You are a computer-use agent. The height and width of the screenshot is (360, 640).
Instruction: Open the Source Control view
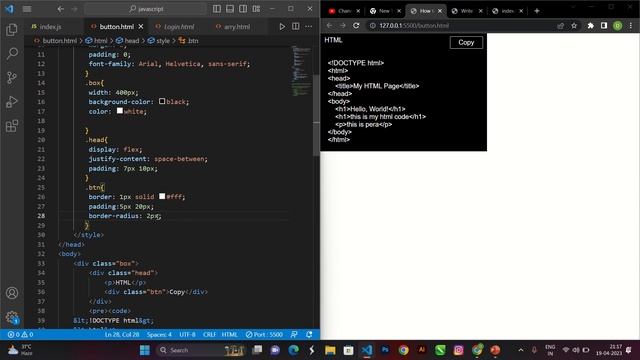pyautogui.click(x=12, y=78)
